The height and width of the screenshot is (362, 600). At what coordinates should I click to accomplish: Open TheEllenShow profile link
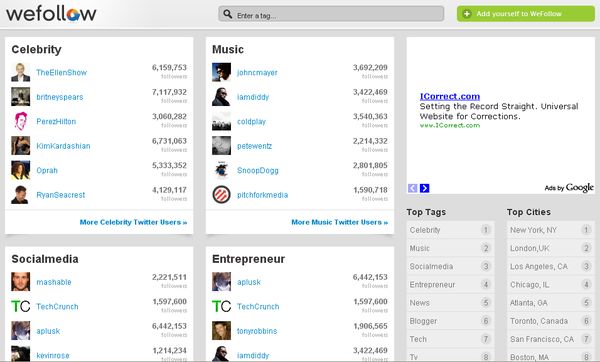(x=62, y=72)
